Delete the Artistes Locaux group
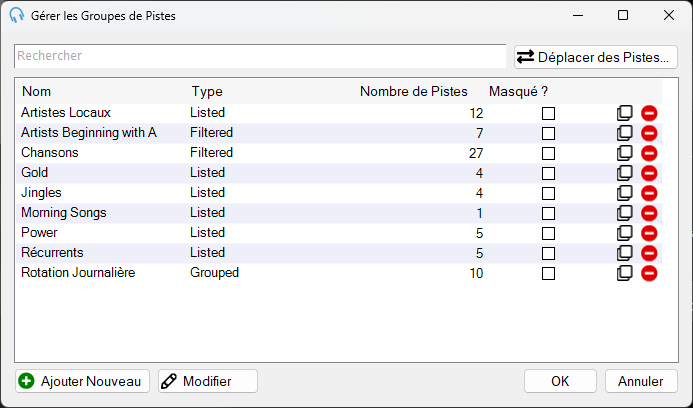693x408 pixels. pyautogui.click(x=649, y=113)
